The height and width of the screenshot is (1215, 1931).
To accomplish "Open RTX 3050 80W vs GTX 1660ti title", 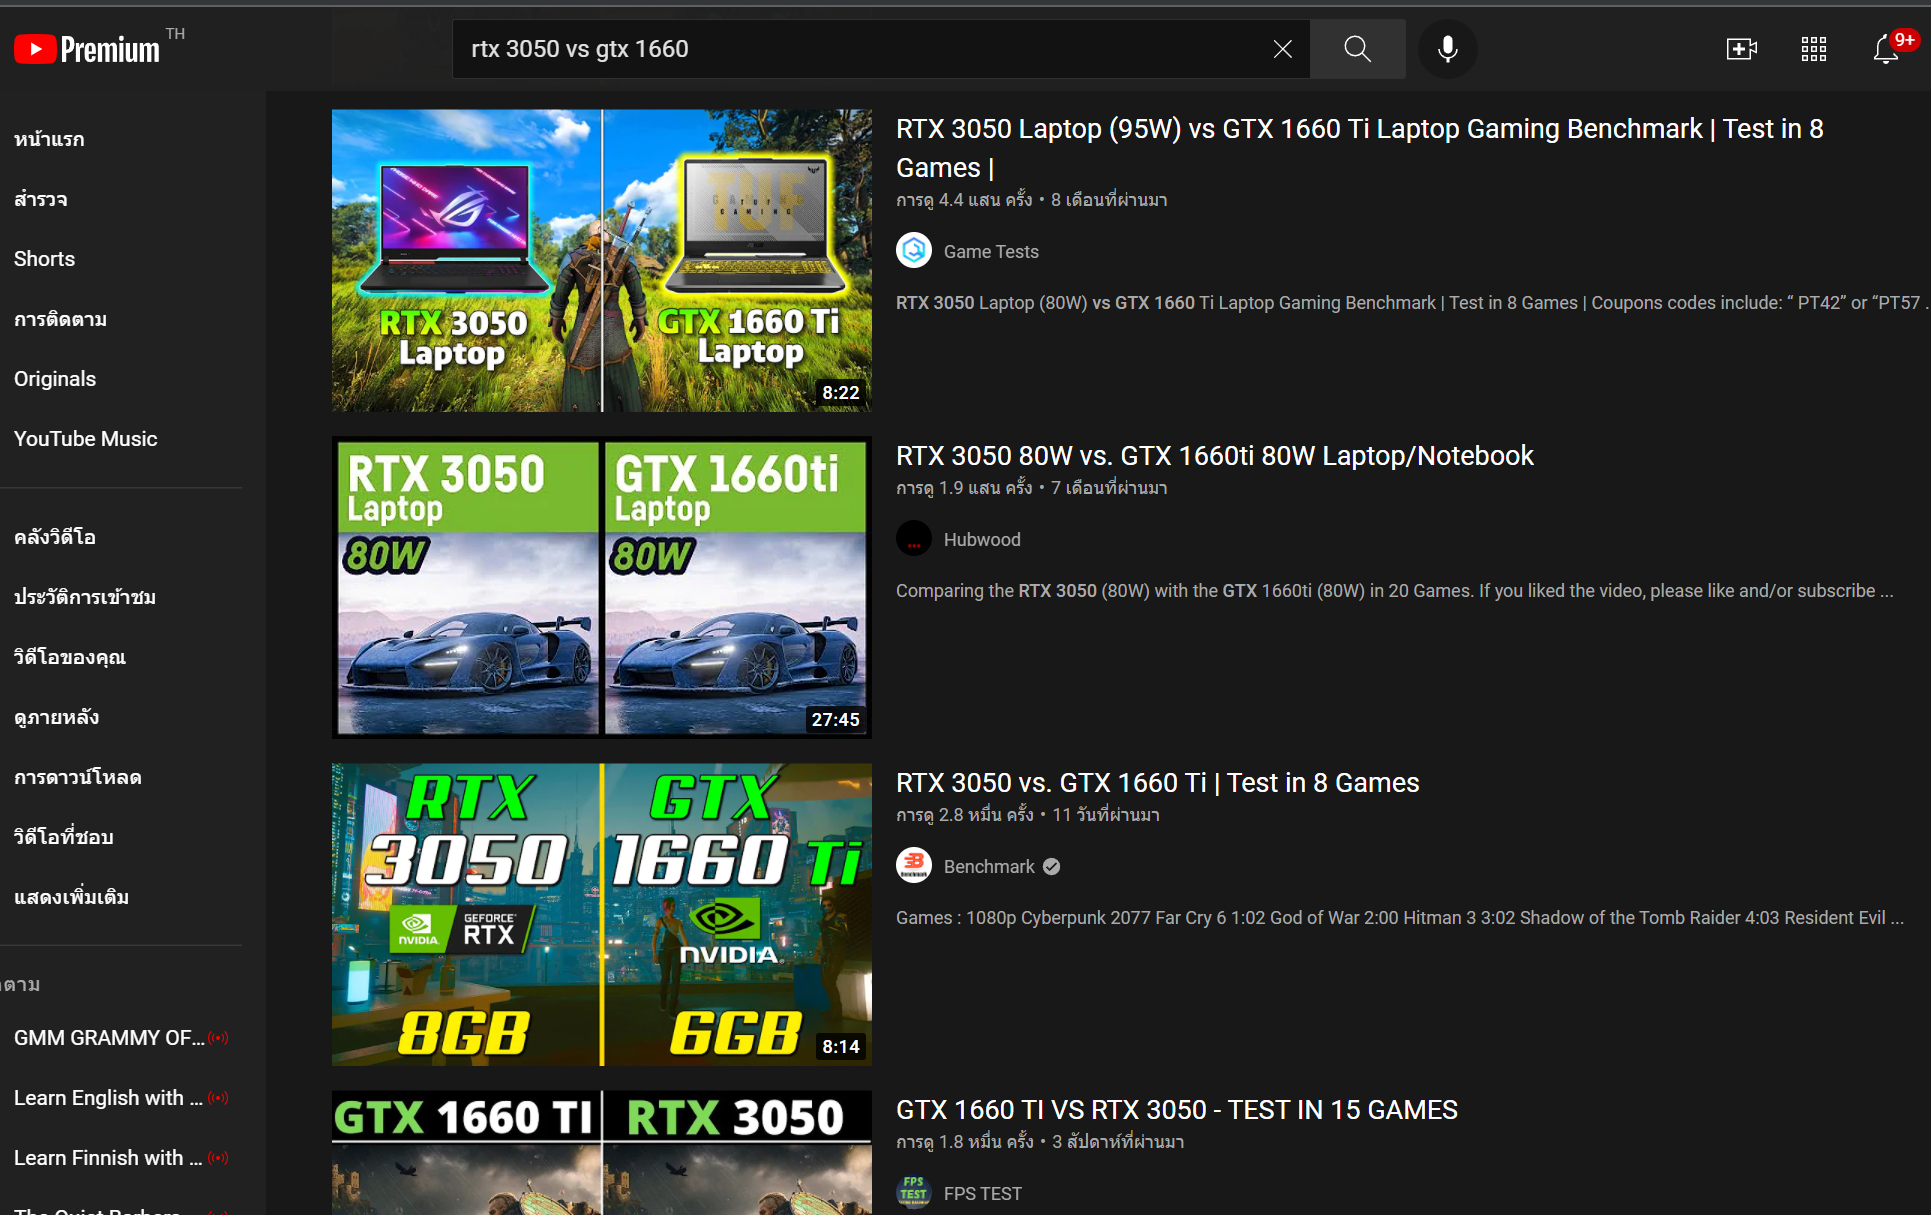I will [x=1214, y=456].
